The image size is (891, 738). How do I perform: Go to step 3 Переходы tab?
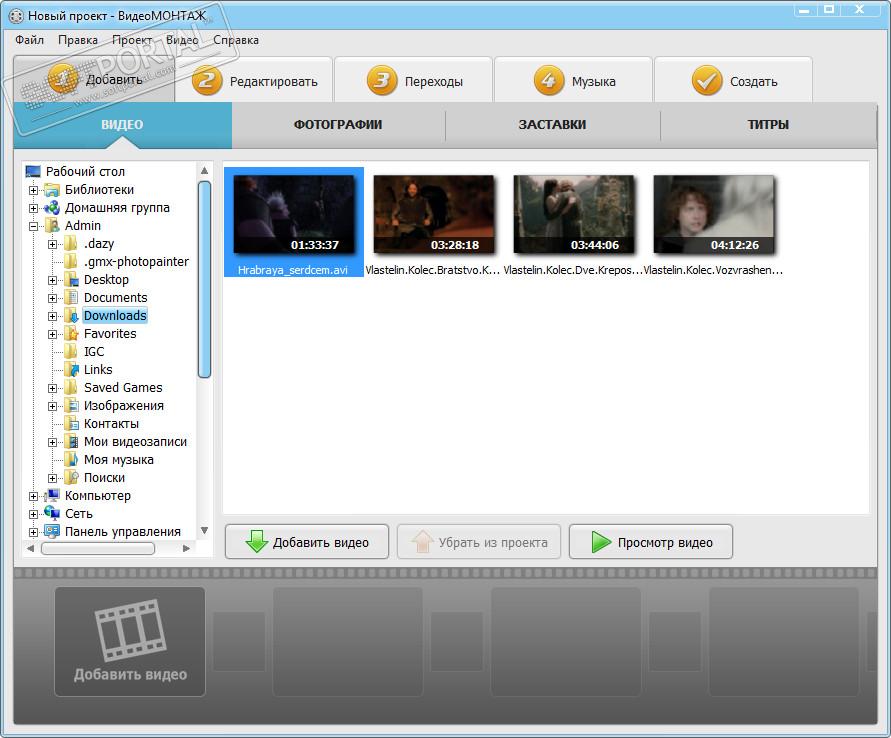click(x=414, y=80)
